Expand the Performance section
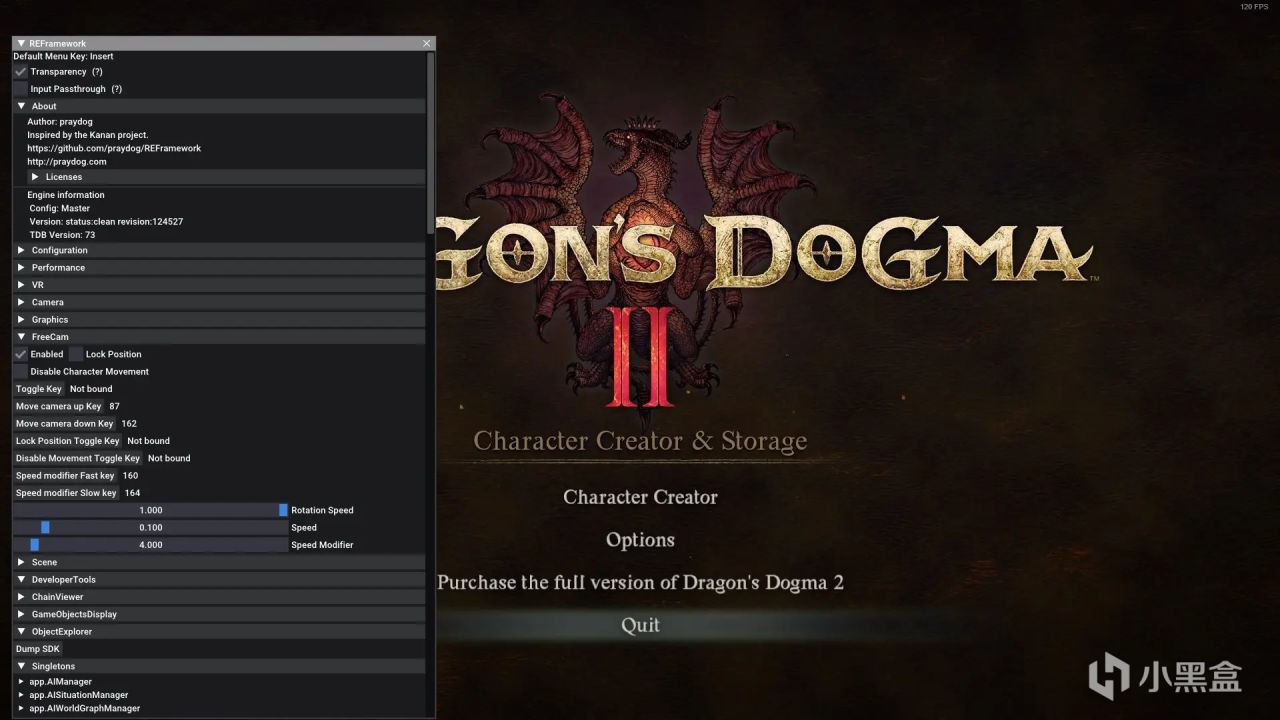Viewport: 1280px width, 720px height. pyautogui.click(x=219, y=268)
